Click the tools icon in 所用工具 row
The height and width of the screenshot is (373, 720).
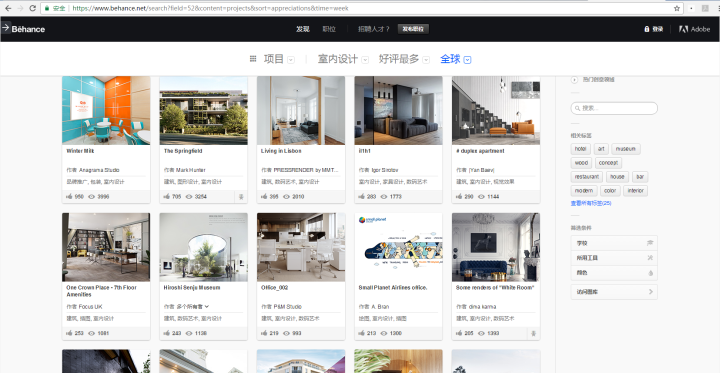tap(650, 258)
